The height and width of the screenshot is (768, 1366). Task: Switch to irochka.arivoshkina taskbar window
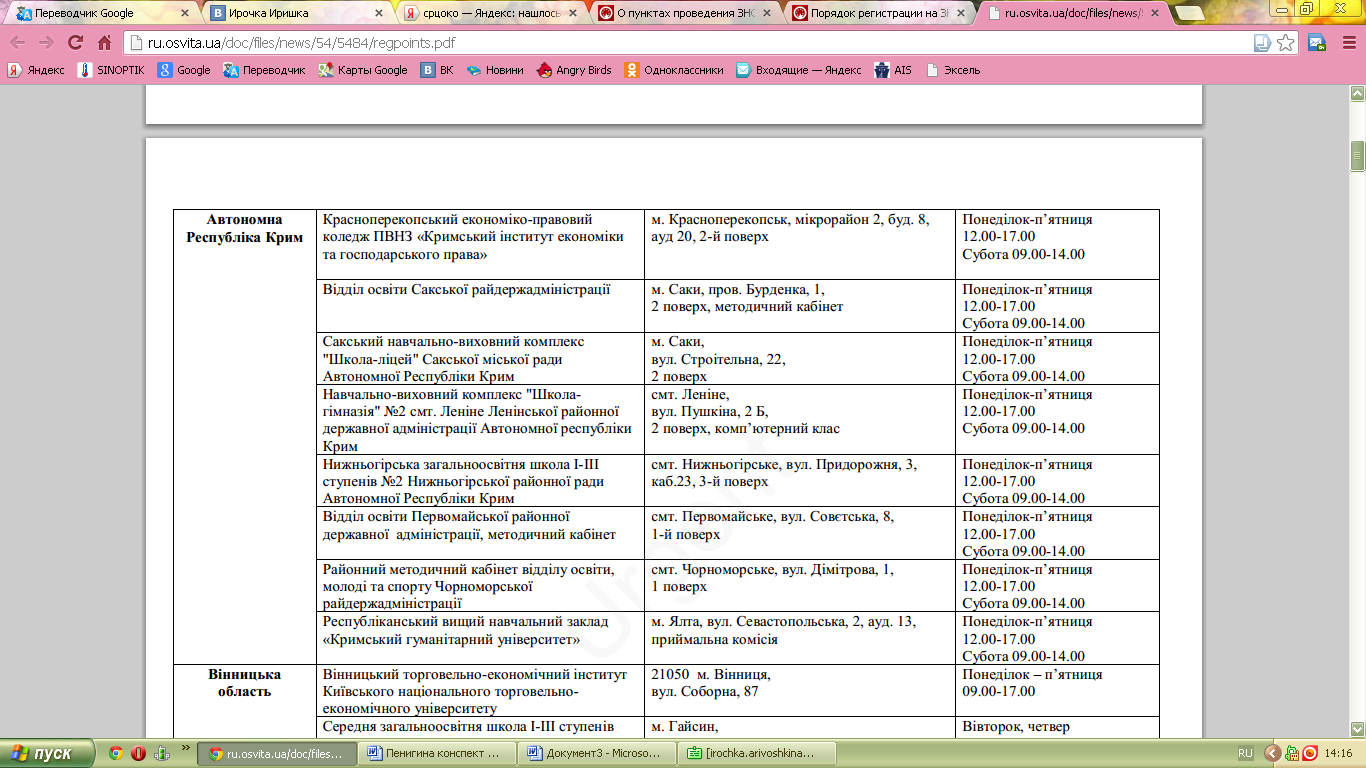[757, 753]
